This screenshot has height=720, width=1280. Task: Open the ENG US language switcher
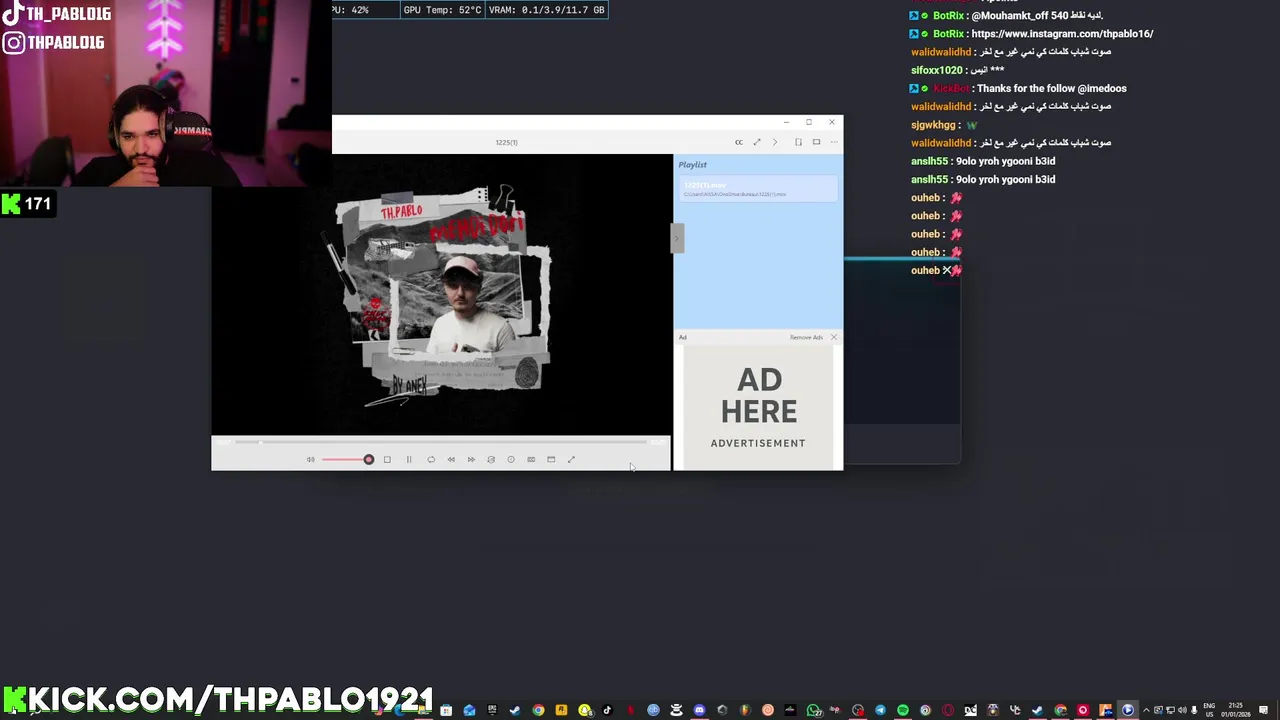pyautogui.click(x=1209, y=711)
